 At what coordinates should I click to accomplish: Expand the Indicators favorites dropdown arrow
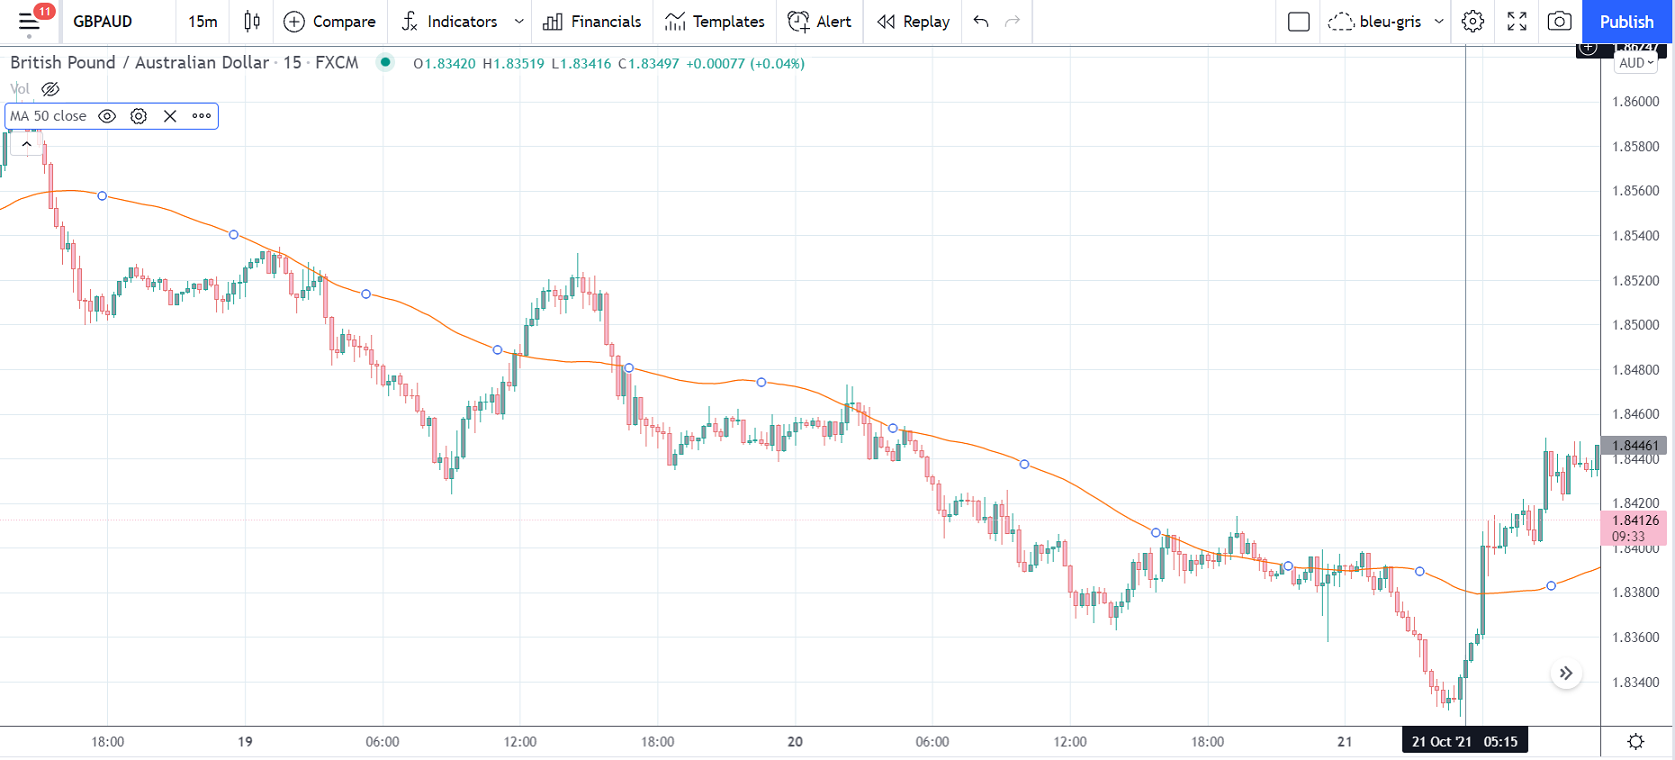(x=519, y=21)
